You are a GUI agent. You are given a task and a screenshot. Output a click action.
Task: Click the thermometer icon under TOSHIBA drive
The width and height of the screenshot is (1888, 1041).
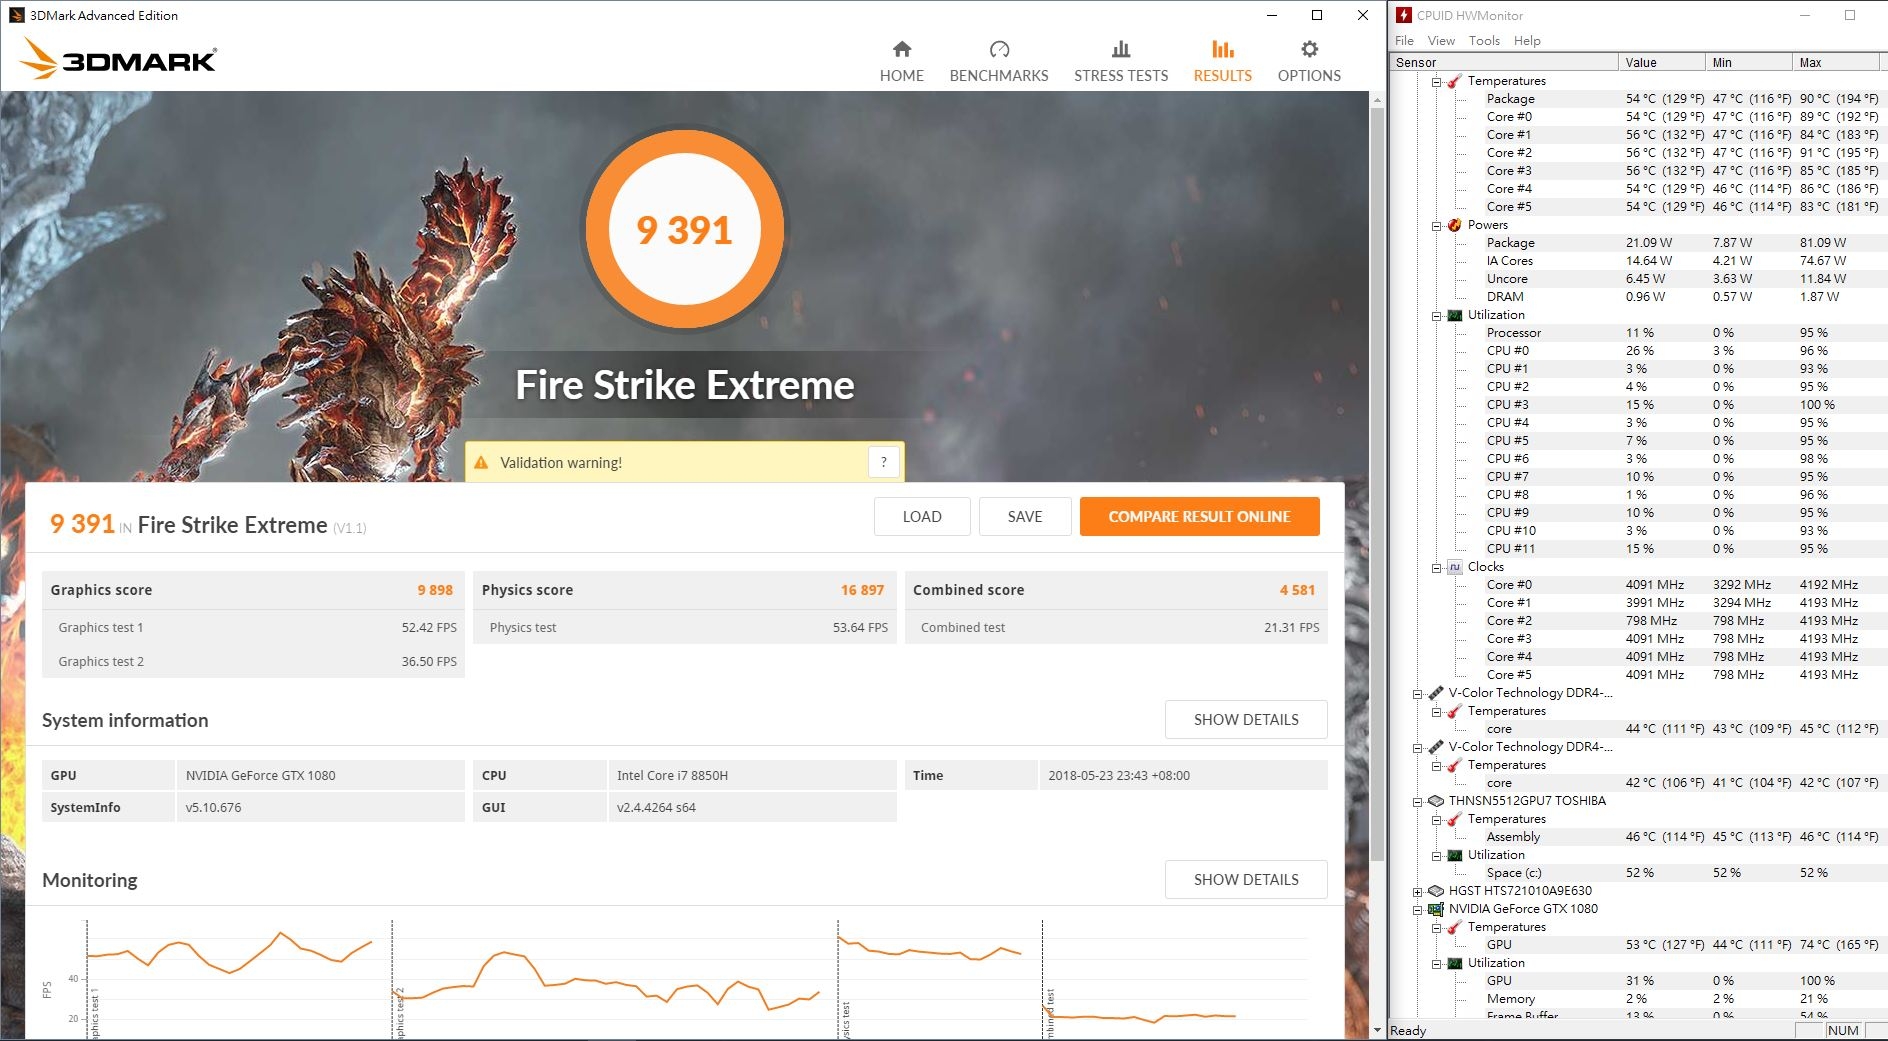[x=1454, y=819]
